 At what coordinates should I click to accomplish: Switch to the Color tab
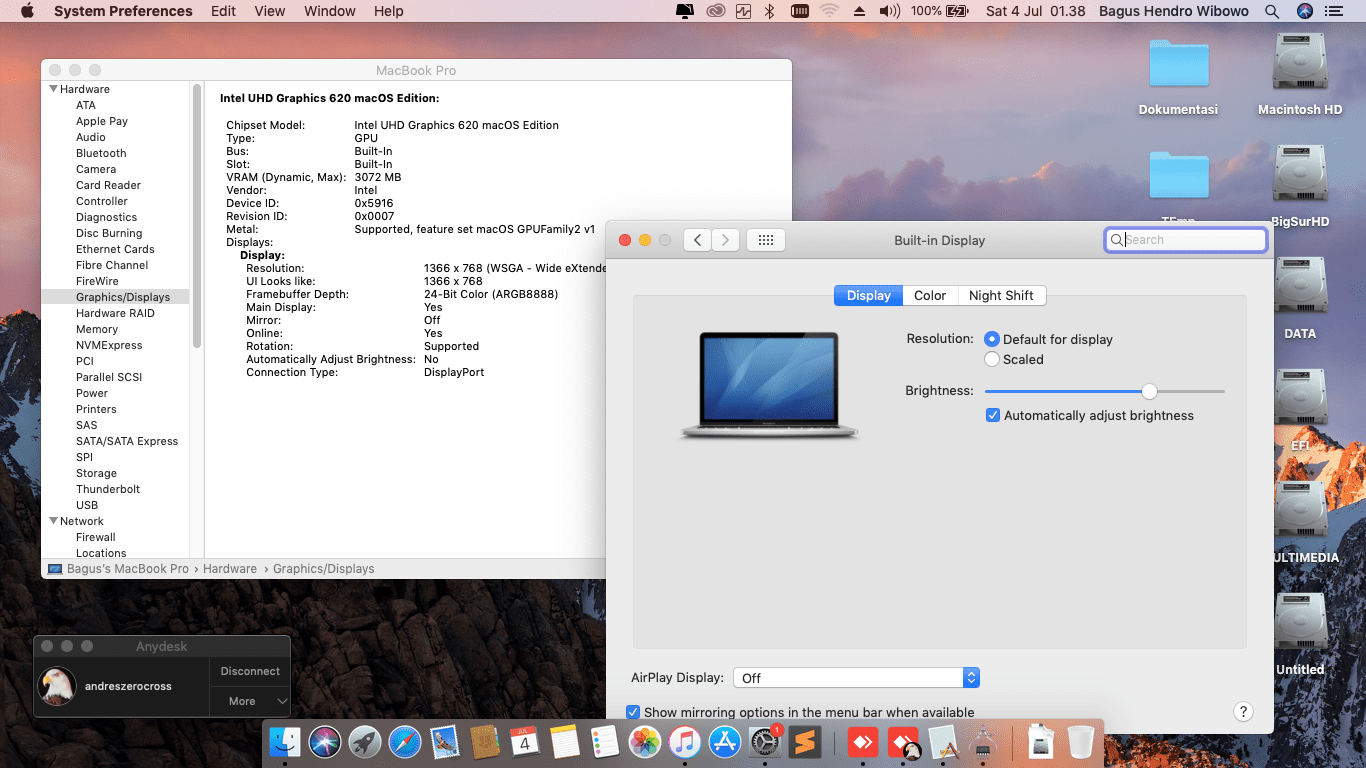(x=930, y=295)
